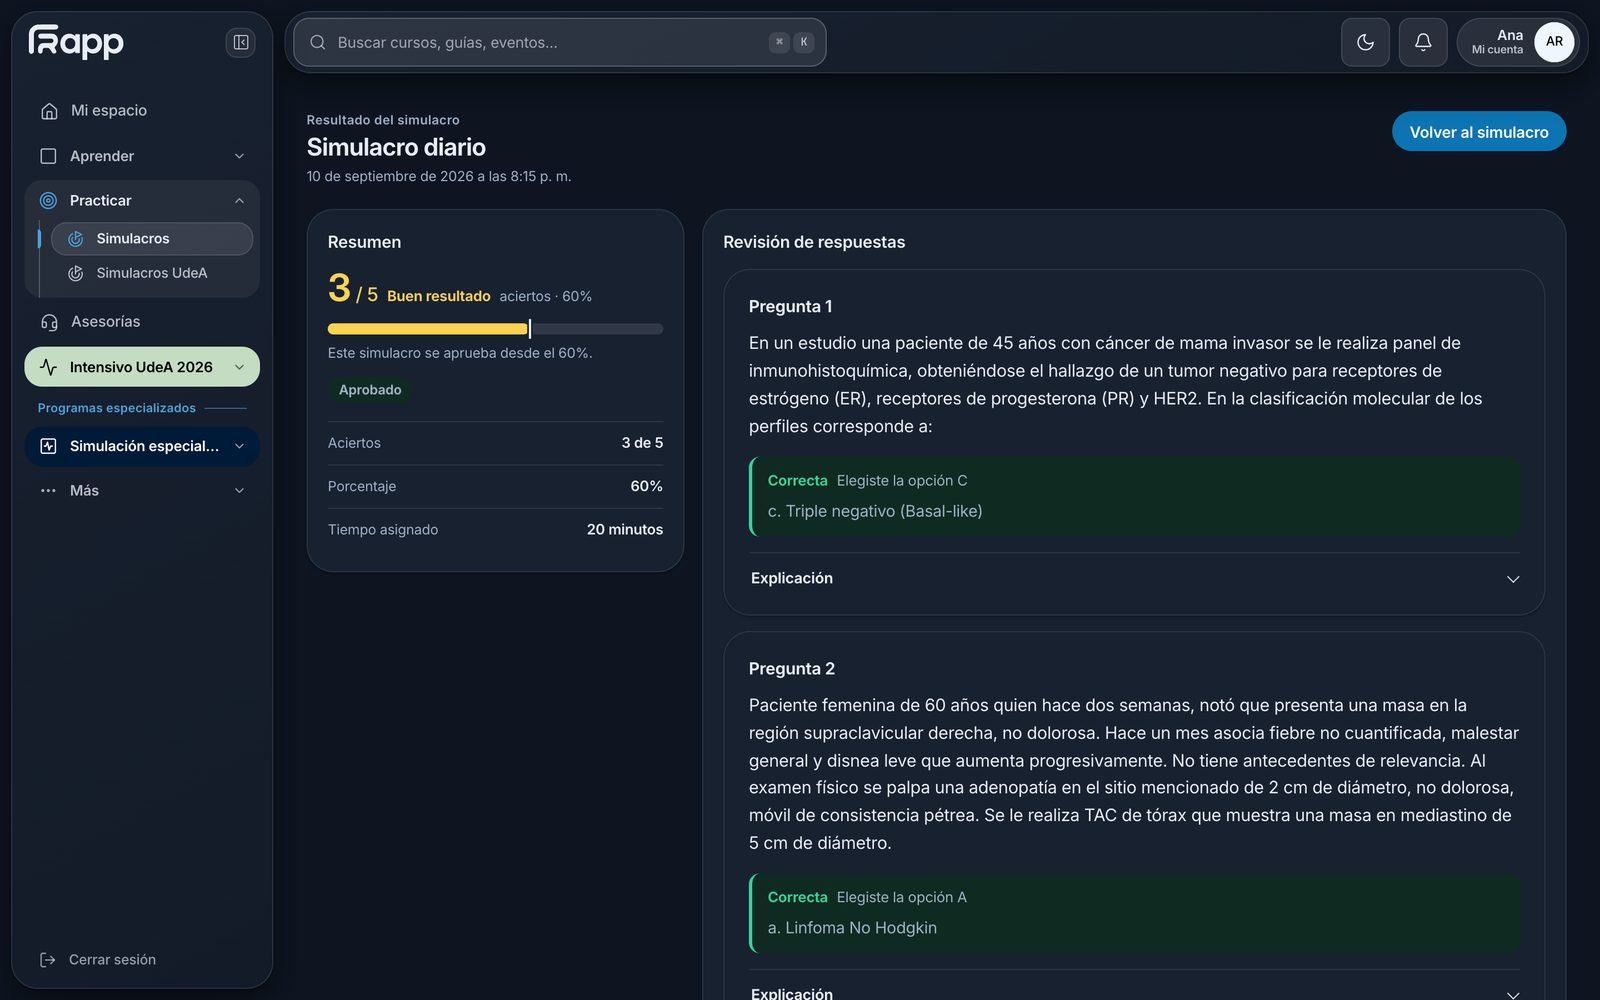Click the Simulación especial icon

pyautogui.click(x=48, y=446)
